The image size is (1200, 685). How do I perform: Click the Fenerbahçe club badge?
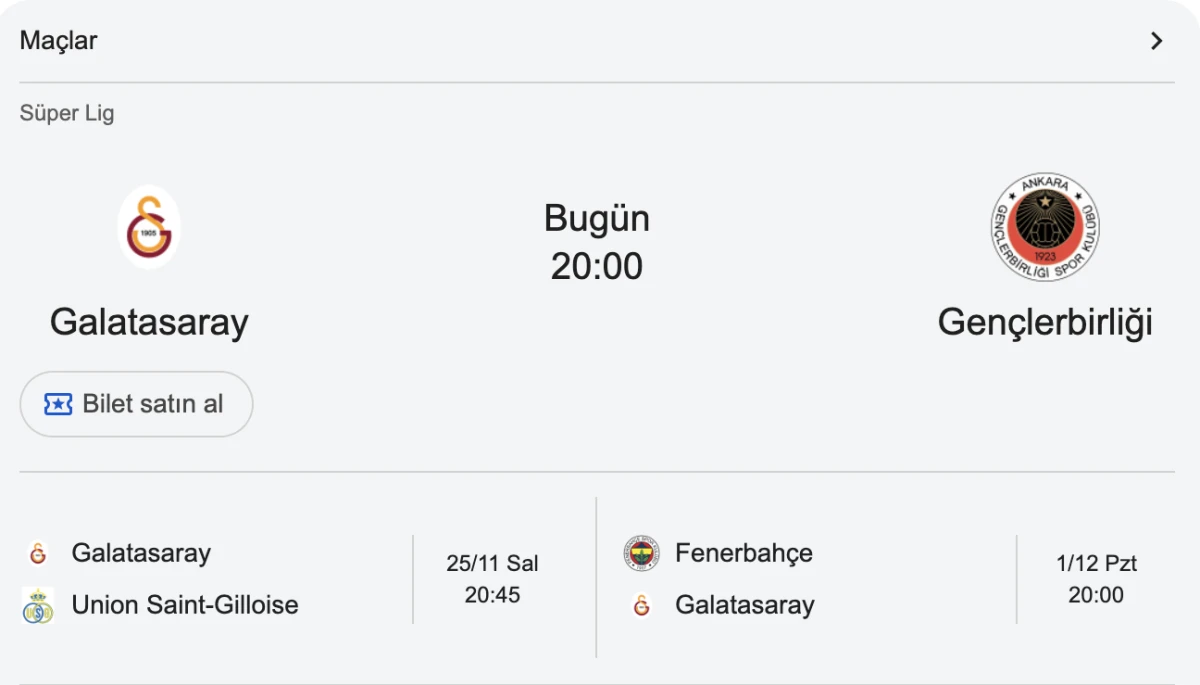[642, 552]
